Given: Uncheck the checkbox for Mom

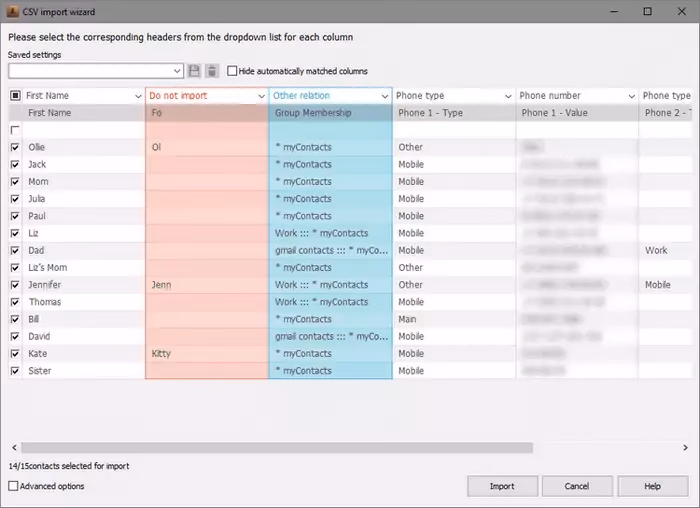Looking at the screenshot, I should 15,182.
